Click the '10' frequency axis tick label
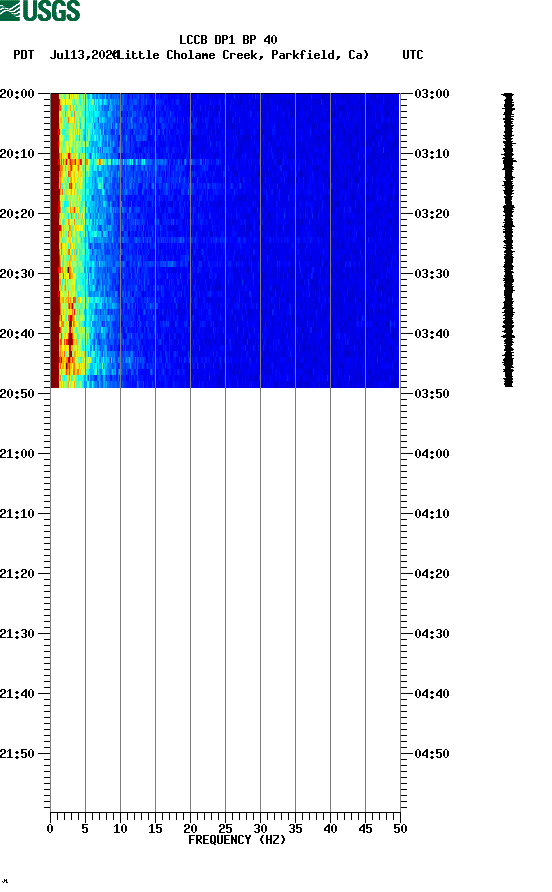This screenshot has height=892, width=552. (120, 829)
